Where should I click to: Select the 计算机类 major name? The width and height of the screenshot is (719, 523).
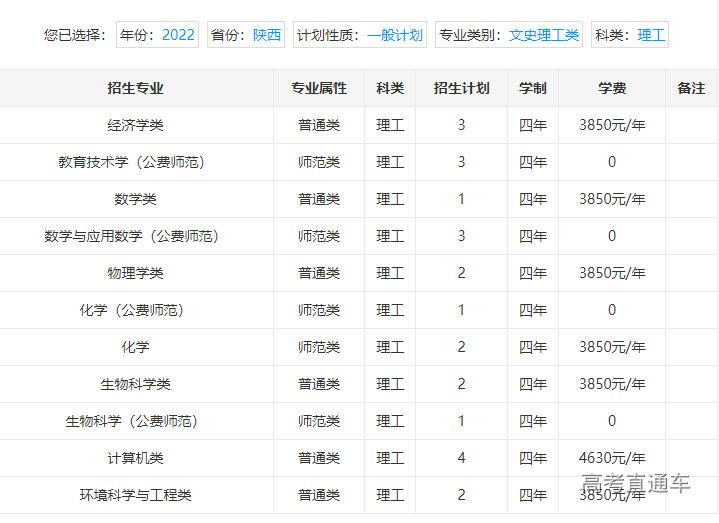(x=136, y=458)
